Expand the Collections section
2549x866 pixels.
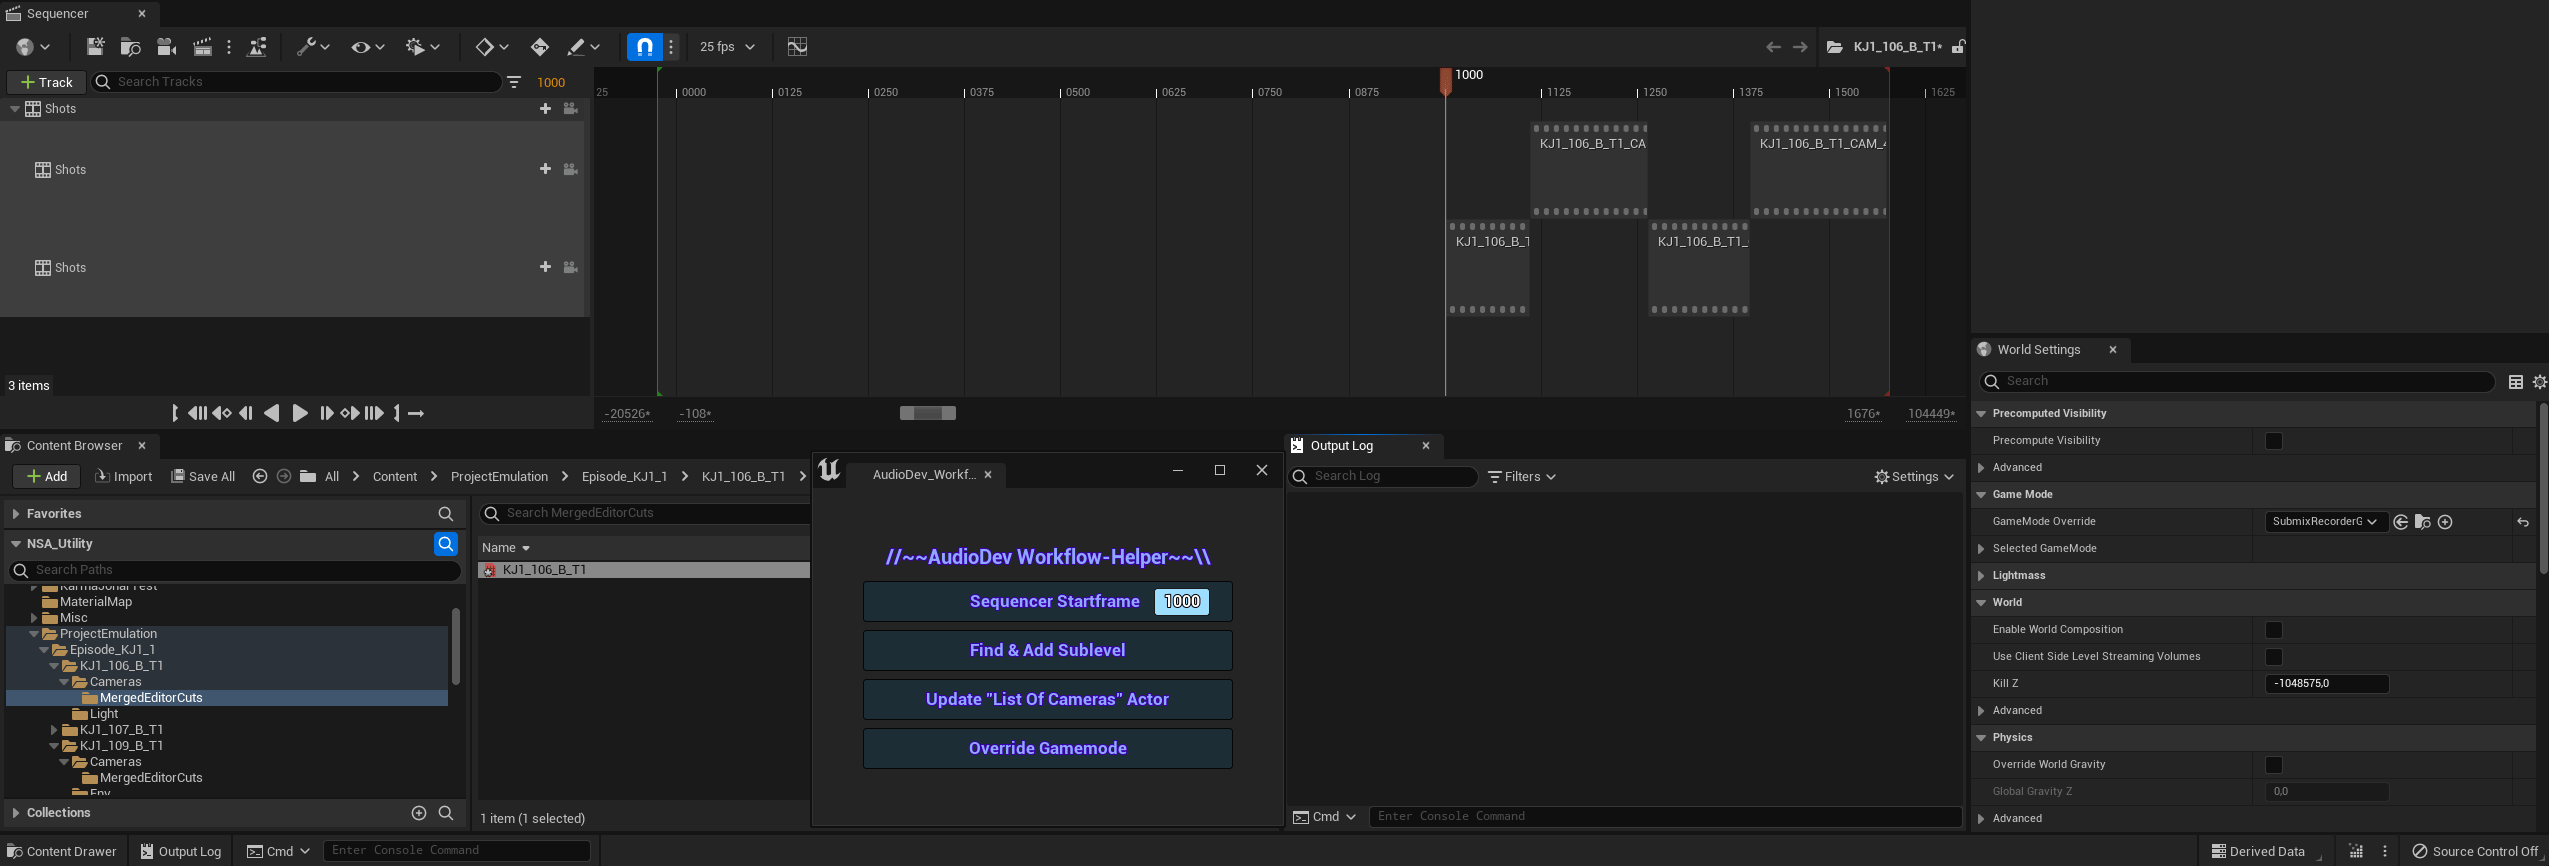click(16, 813)
